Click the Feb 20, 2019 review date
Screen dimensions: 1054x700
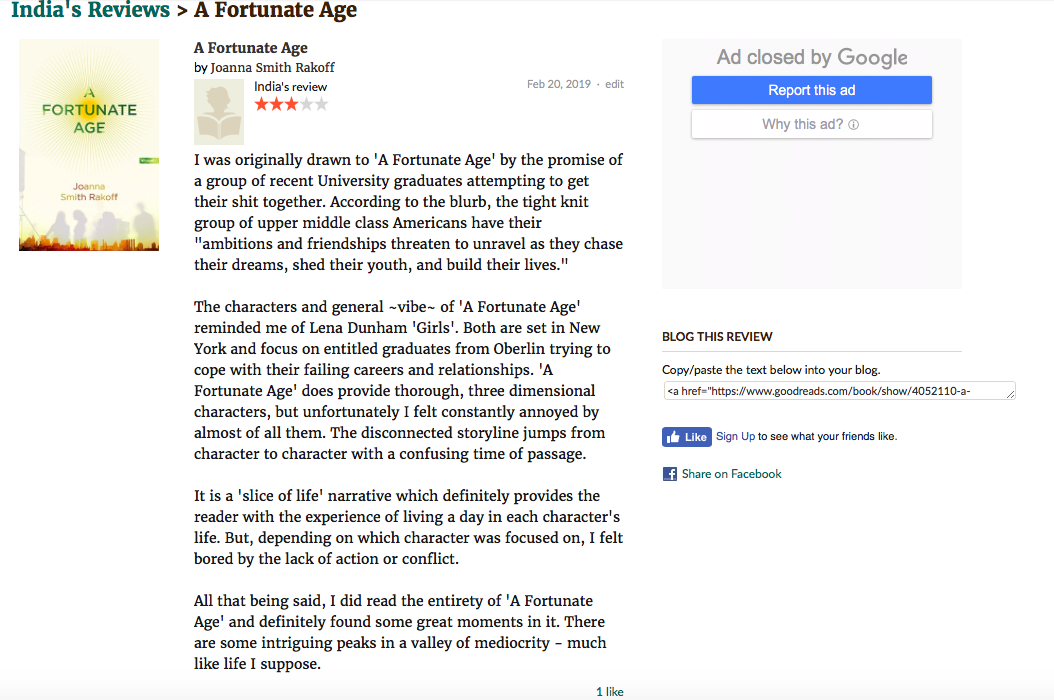pos(559,84)
